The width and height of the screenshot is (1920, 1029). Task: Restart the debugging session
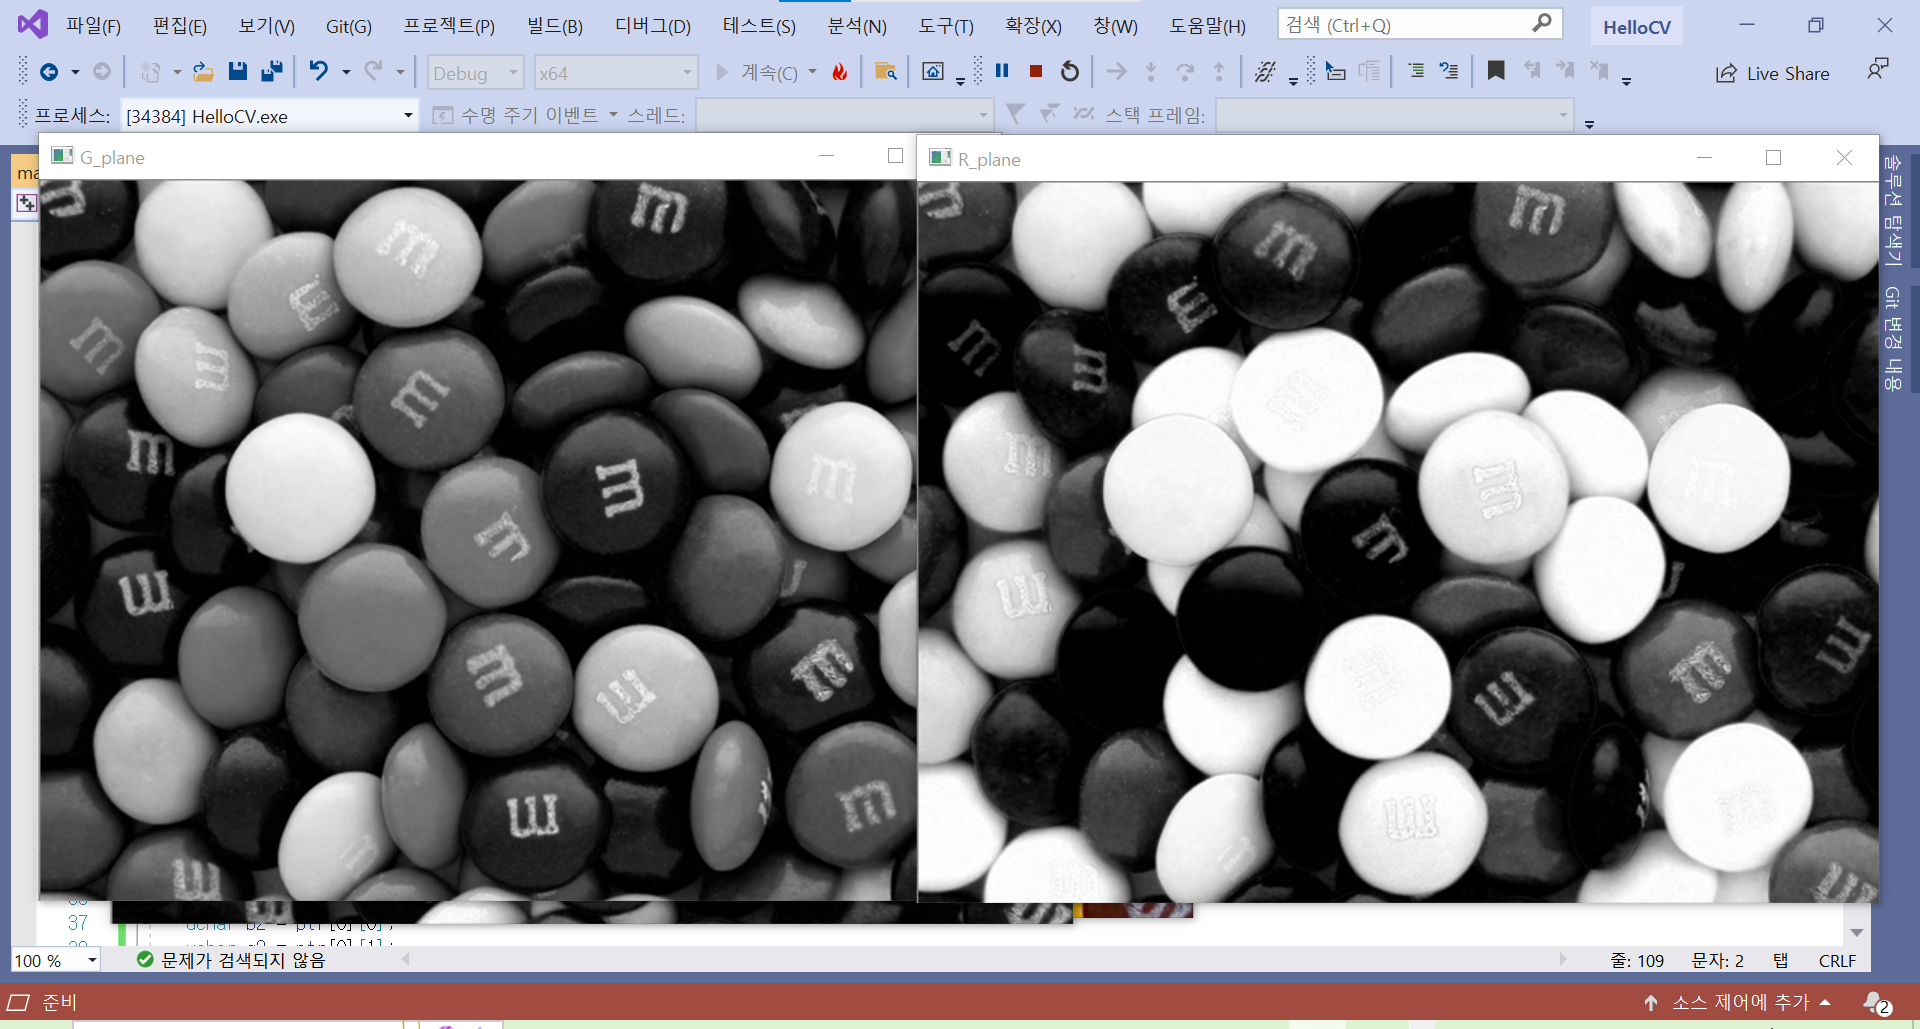(1070, 71)
